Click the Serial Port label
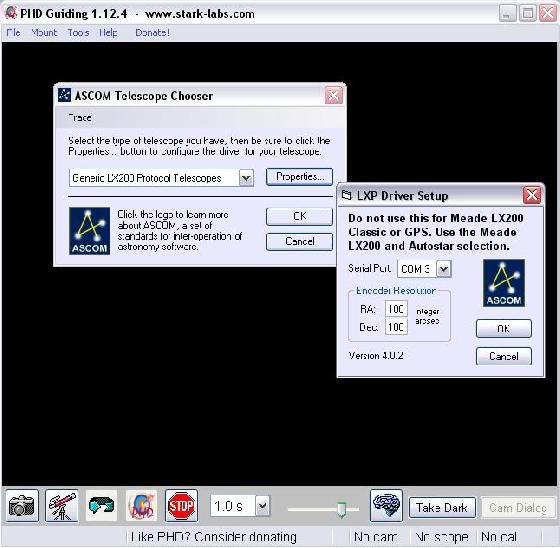Viewport: 560px width, 548px height. [370, 268]
